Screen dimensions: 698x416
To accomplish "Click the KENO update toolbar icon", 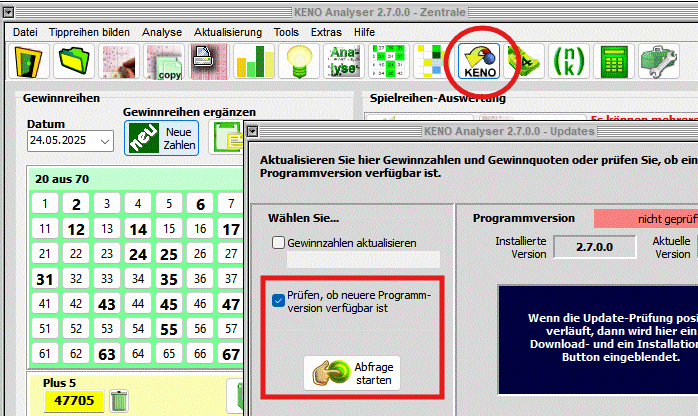I will (x=479, y=61).
